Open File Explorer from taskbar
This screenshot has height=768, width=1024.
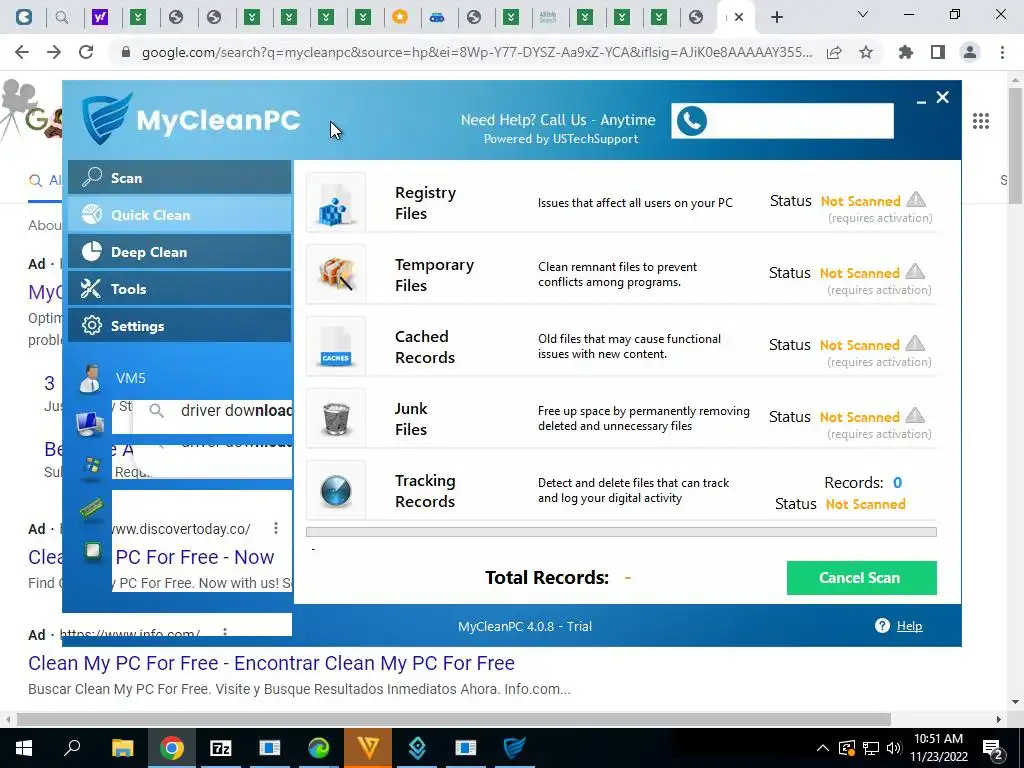click(122, 748)
